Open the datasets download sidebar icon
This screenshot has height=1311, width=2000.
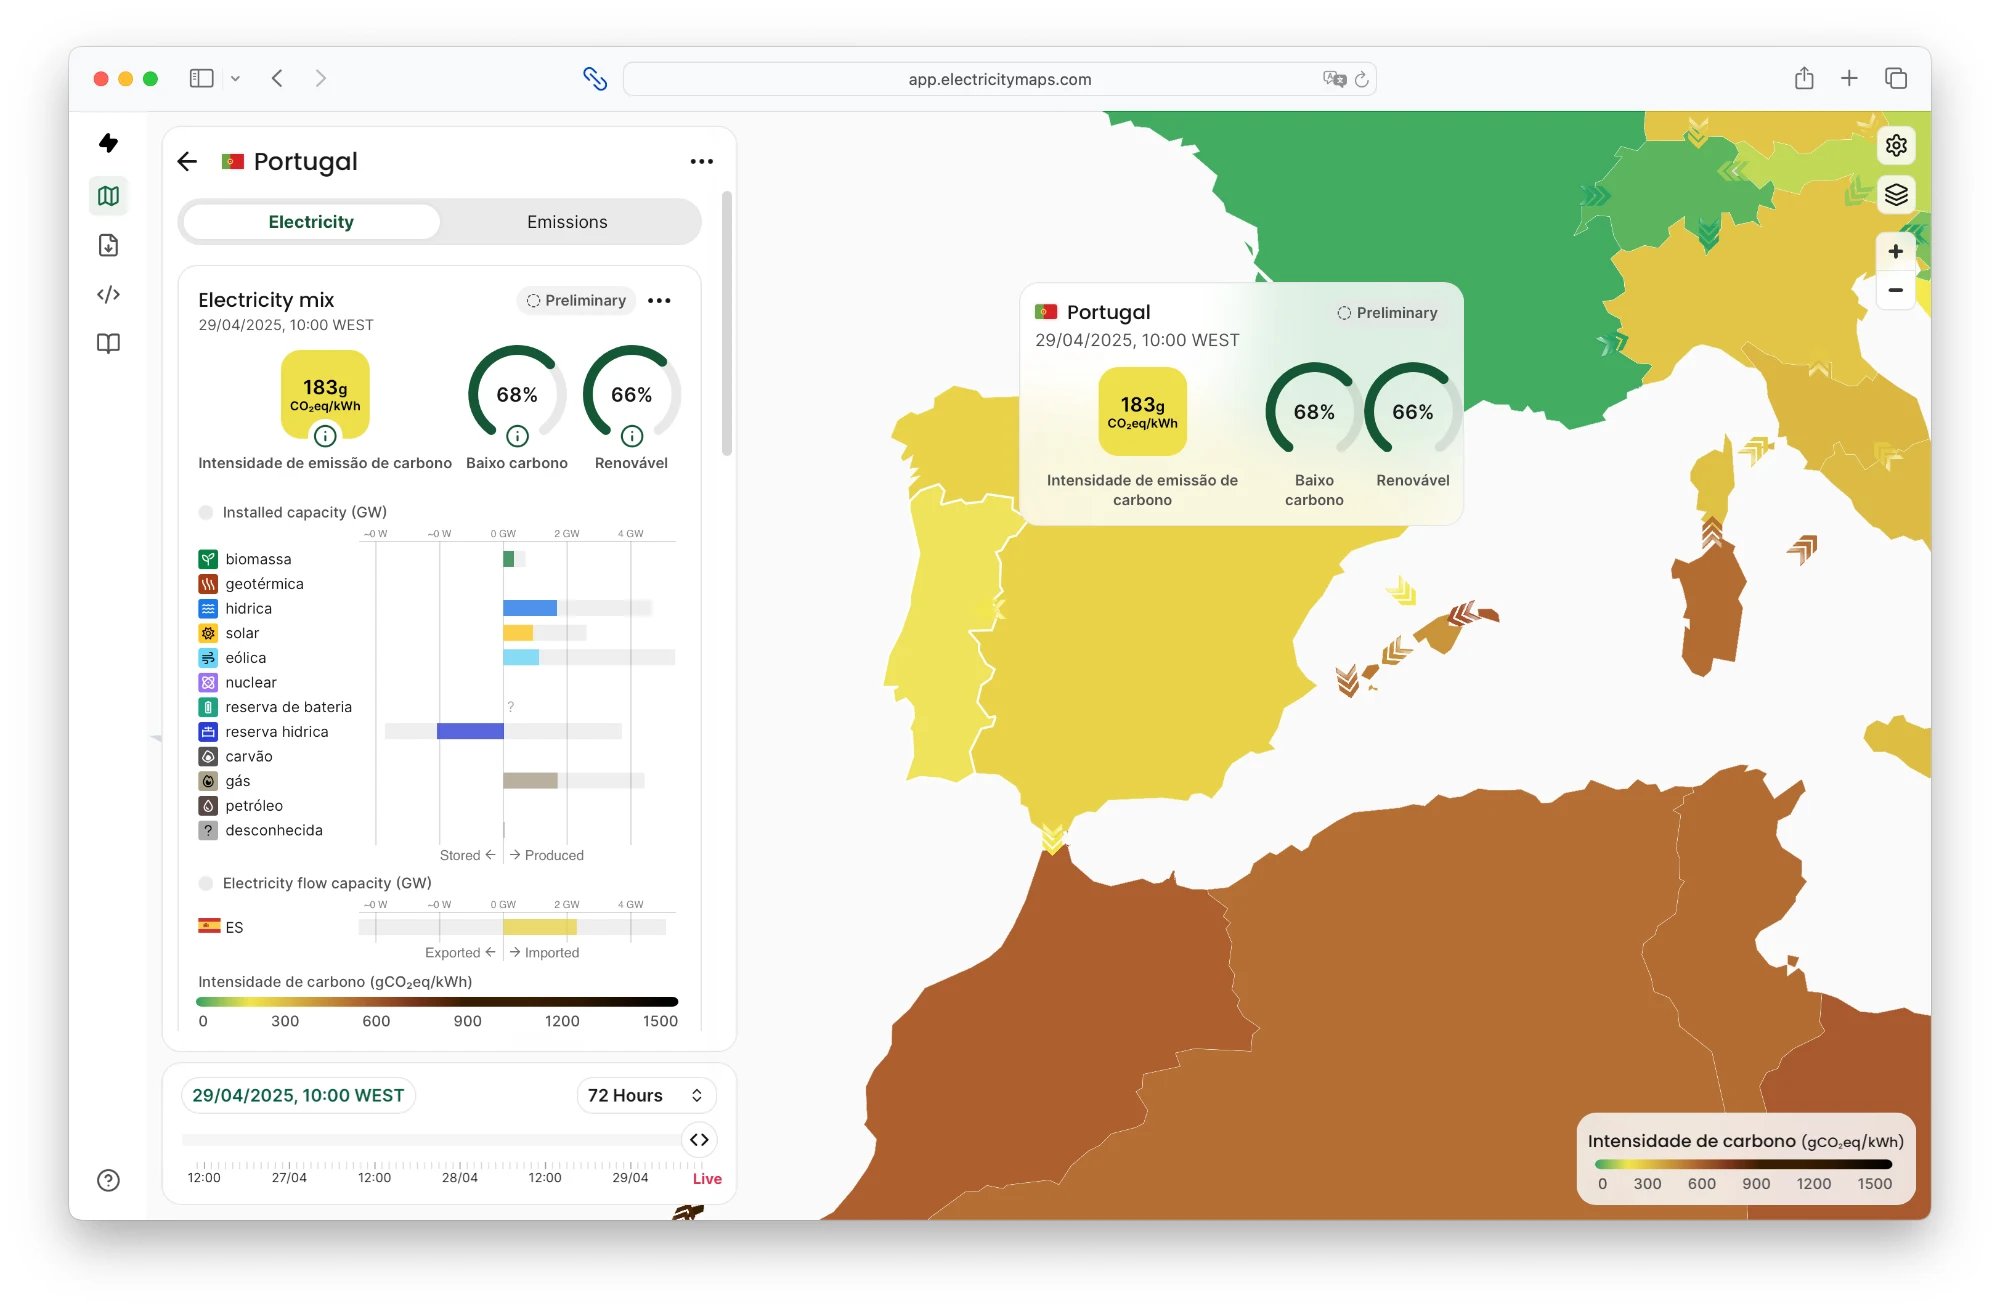108,245
